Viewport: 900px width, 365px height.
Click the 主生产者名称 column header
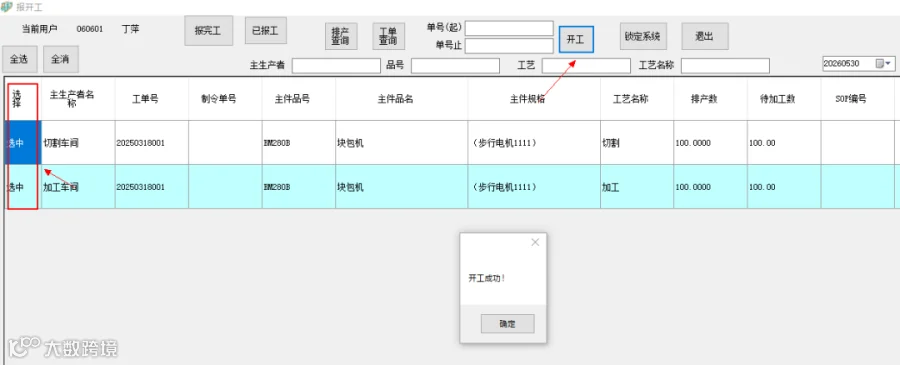point(78,99)
